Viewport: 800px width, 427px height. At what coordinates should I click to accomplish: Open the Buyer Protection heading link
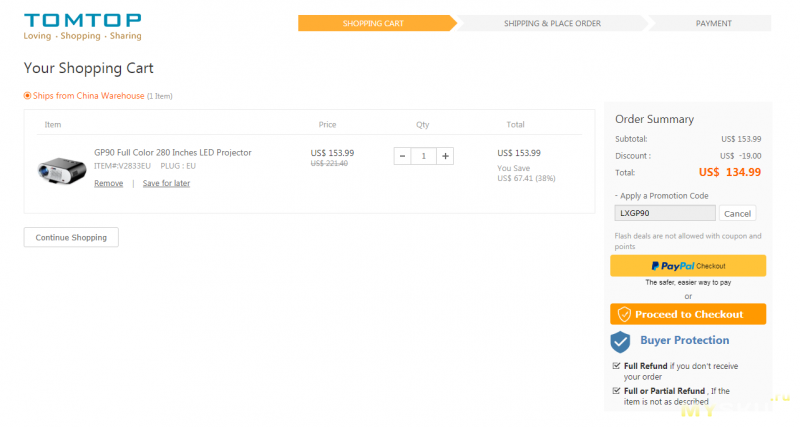click(x=685, y=340)
